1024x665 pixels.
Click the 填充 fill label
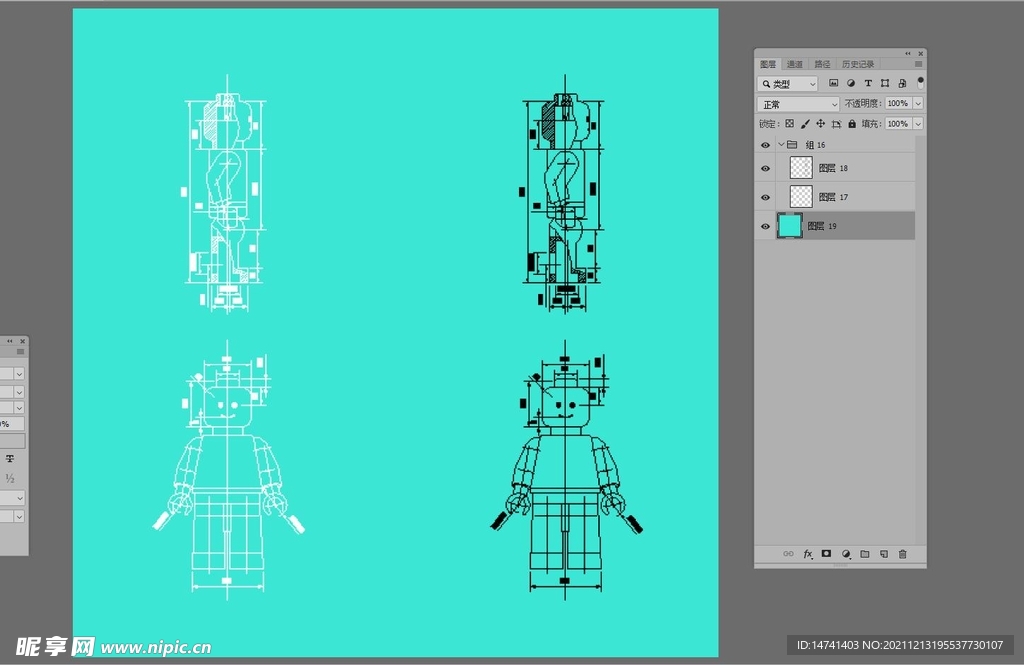[872, 123]
